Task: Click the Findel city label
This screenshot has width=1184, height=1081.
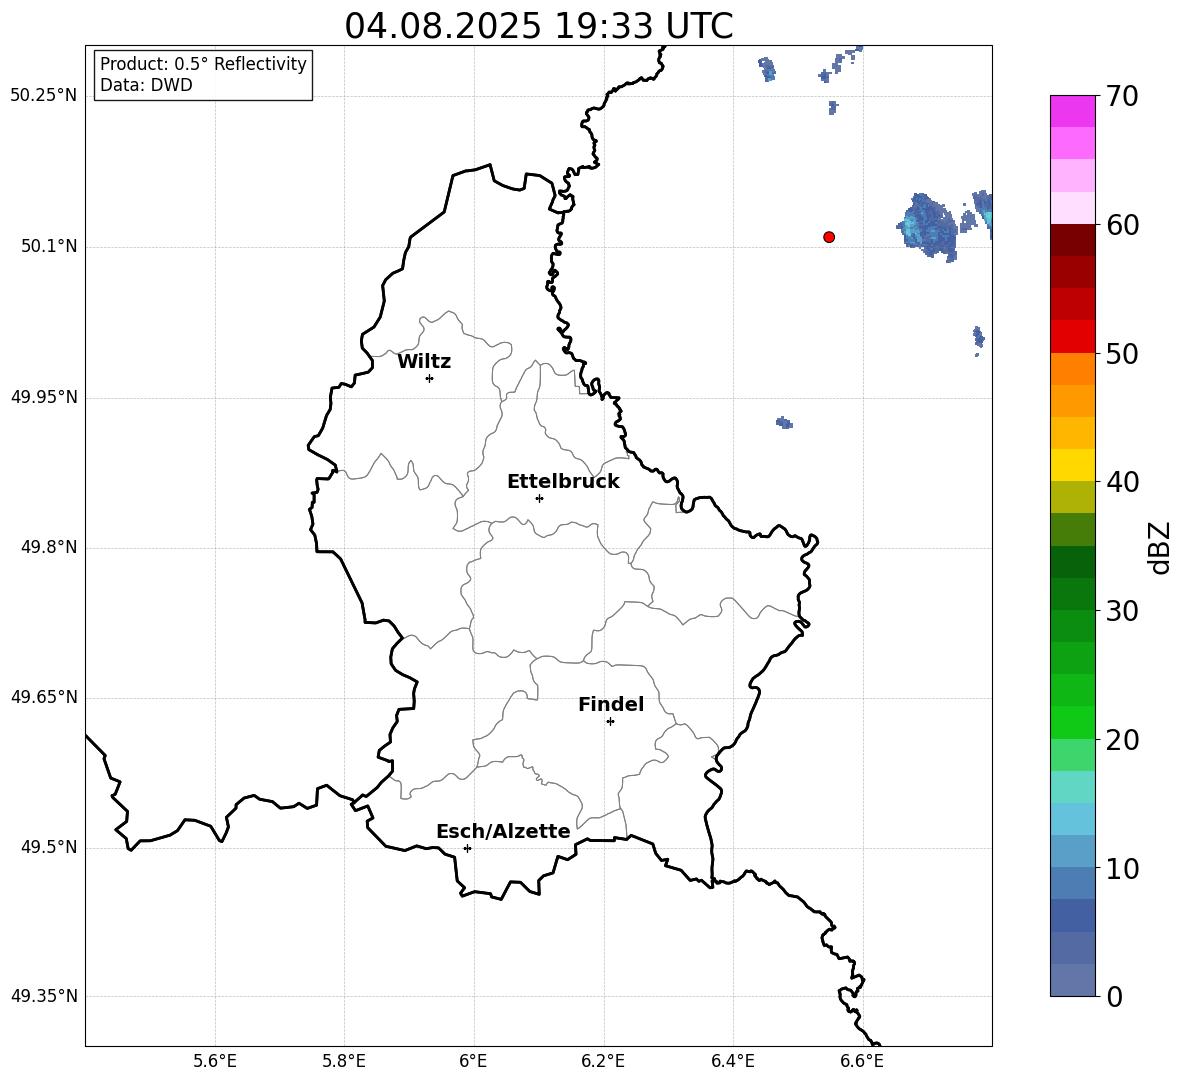Action: [611, 704]
